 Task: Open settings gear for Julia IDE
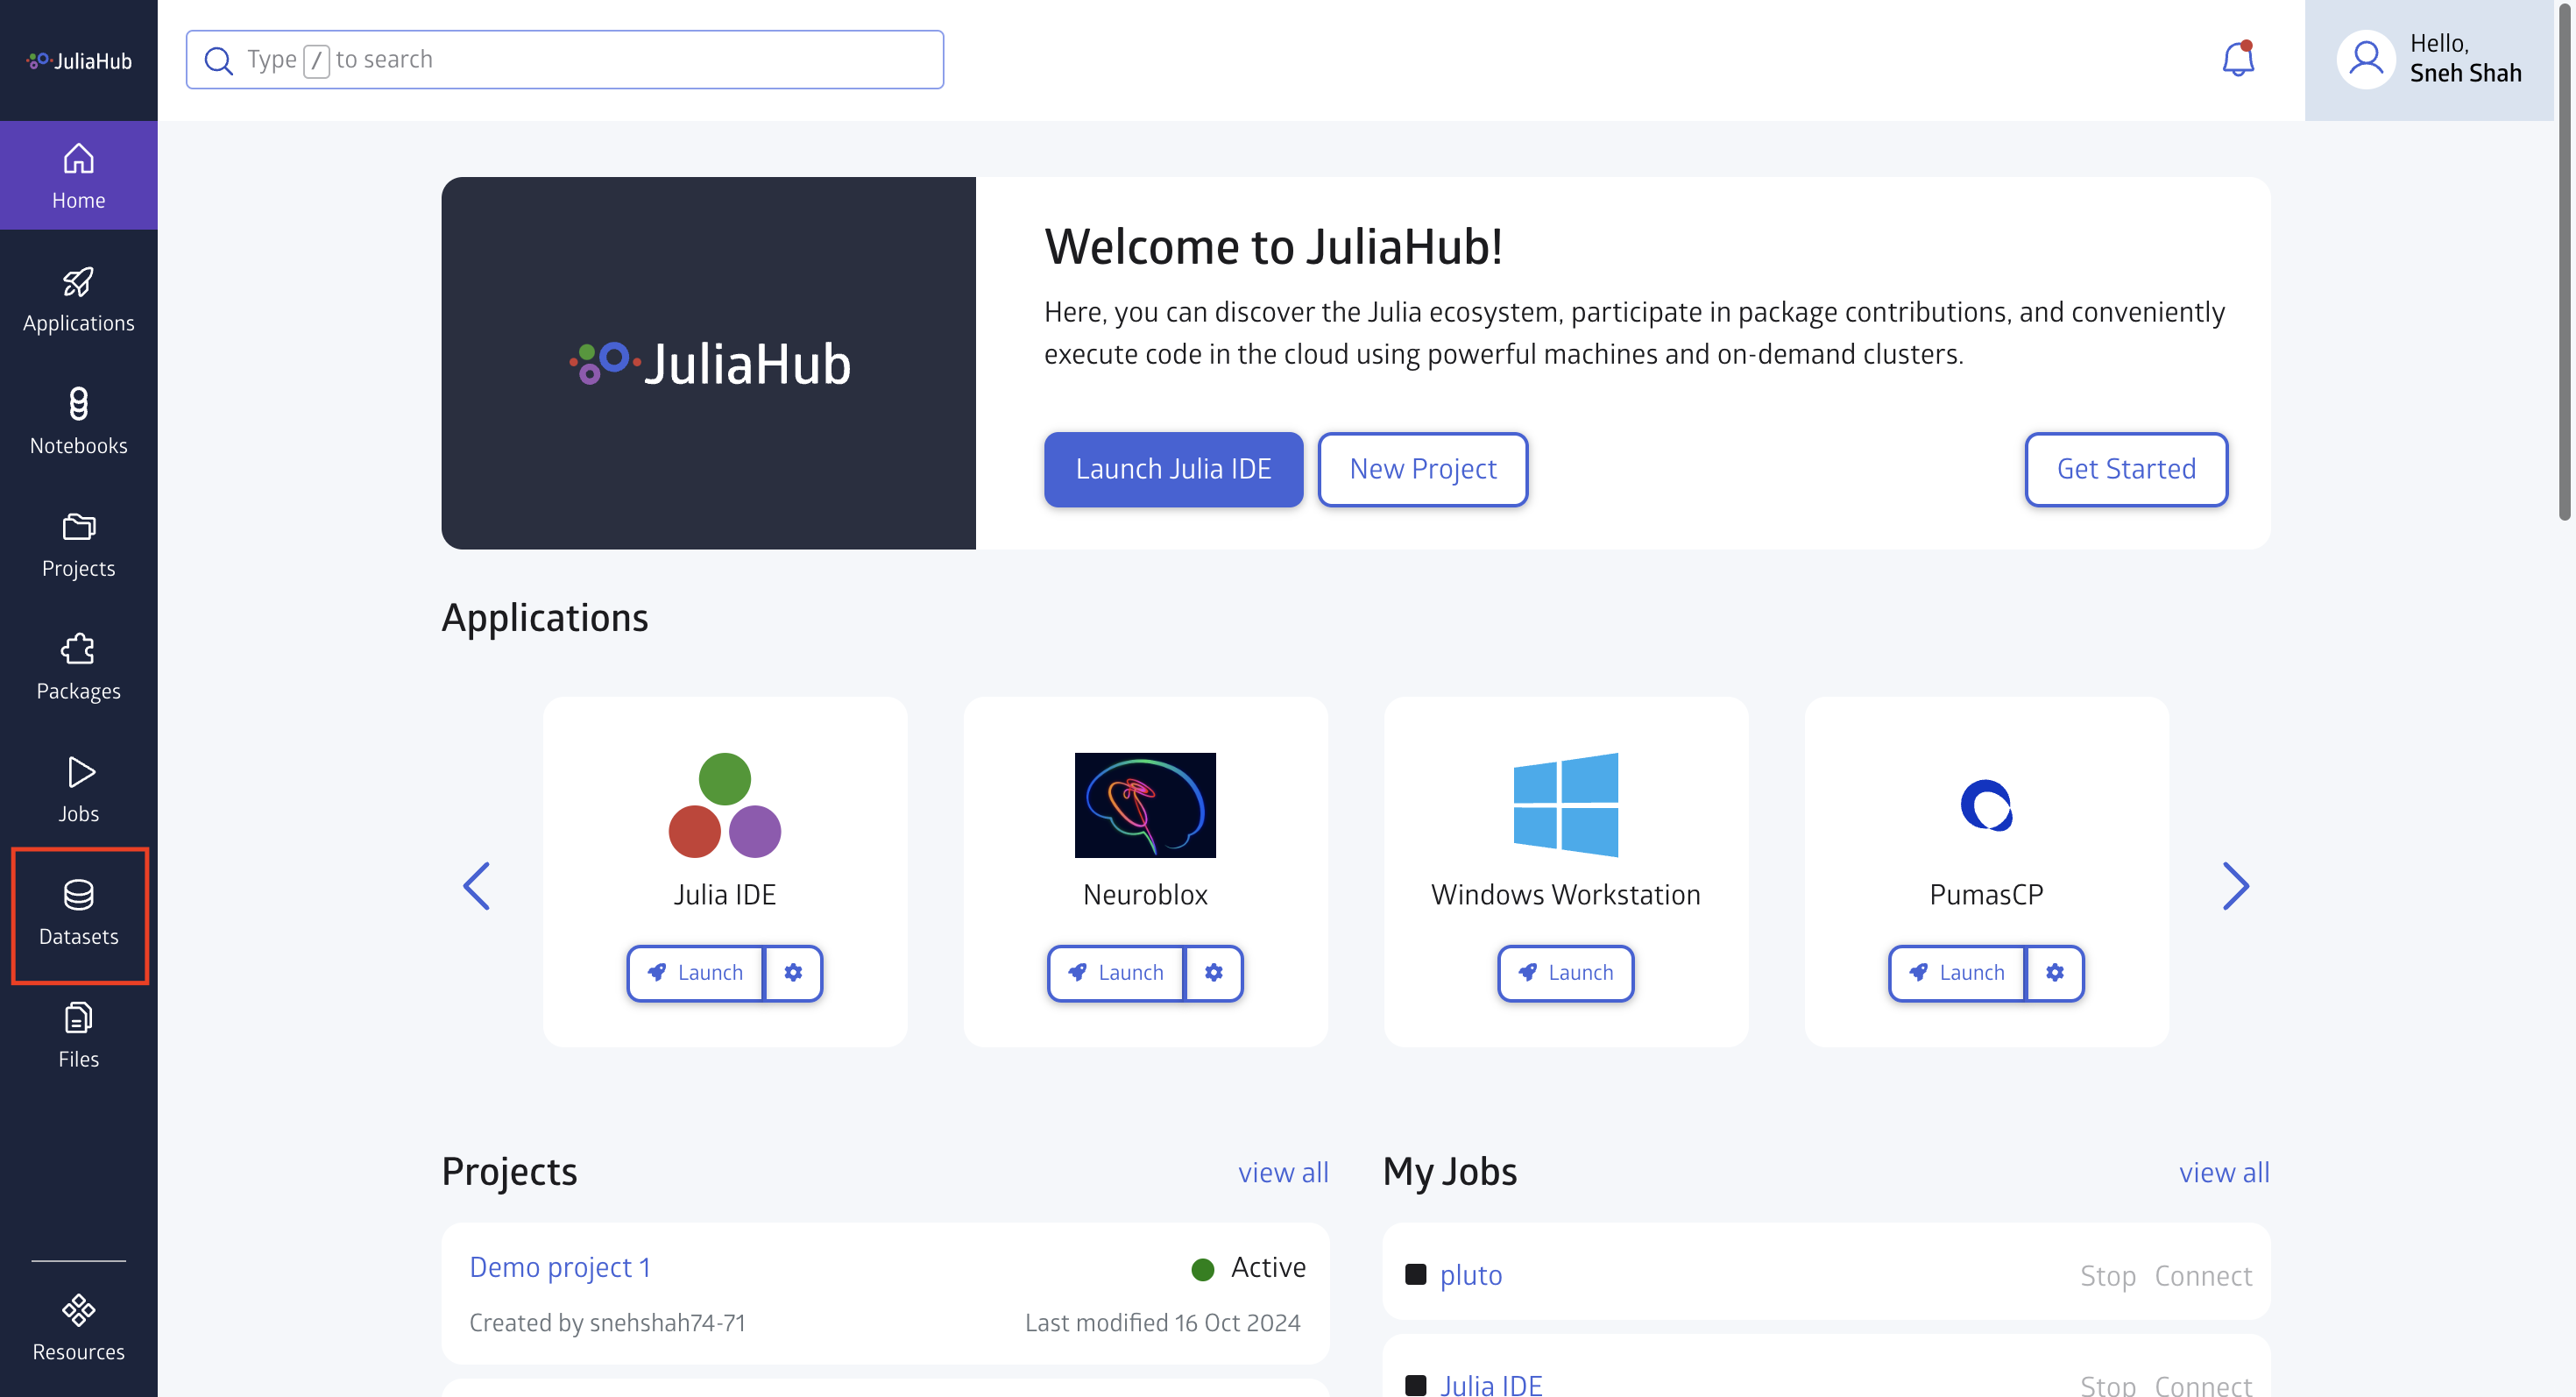pos(795,972)
